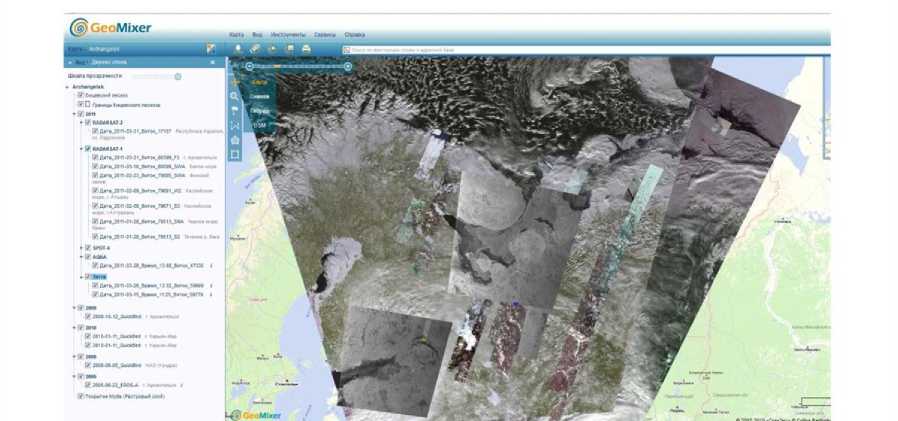Collapse the 2011 year group
This screenshot has height=421, width=898.
(74, 114)
